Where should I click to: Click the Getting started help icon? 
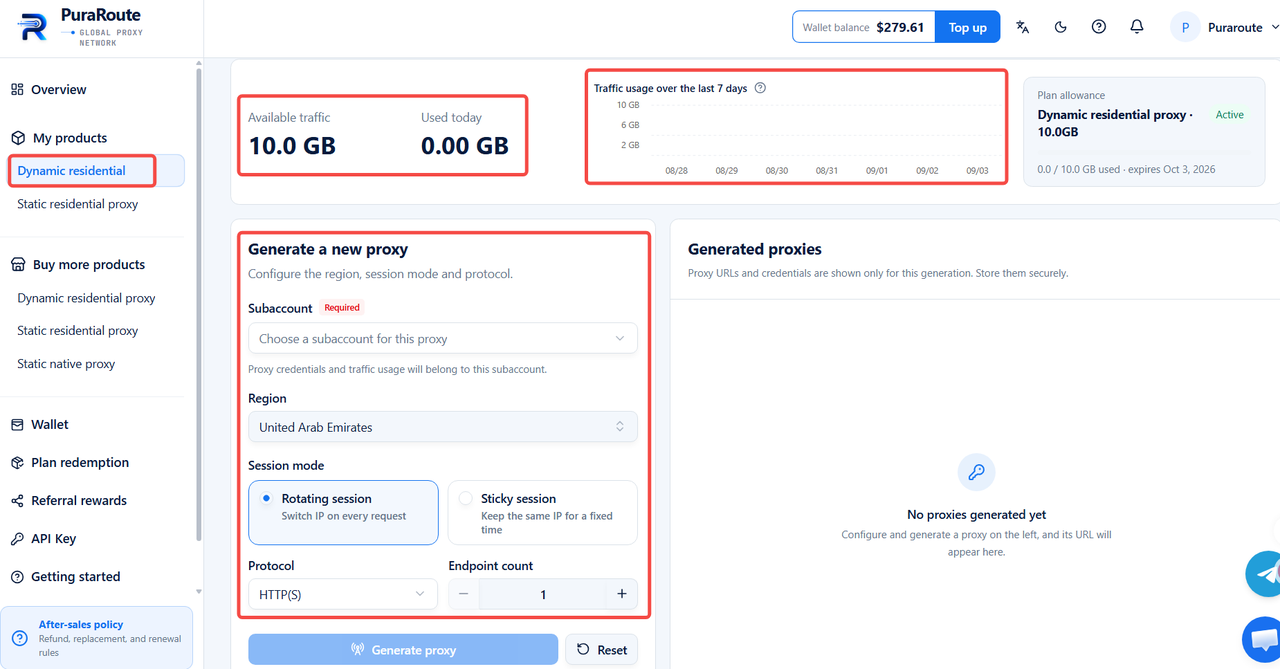[17, 577]
